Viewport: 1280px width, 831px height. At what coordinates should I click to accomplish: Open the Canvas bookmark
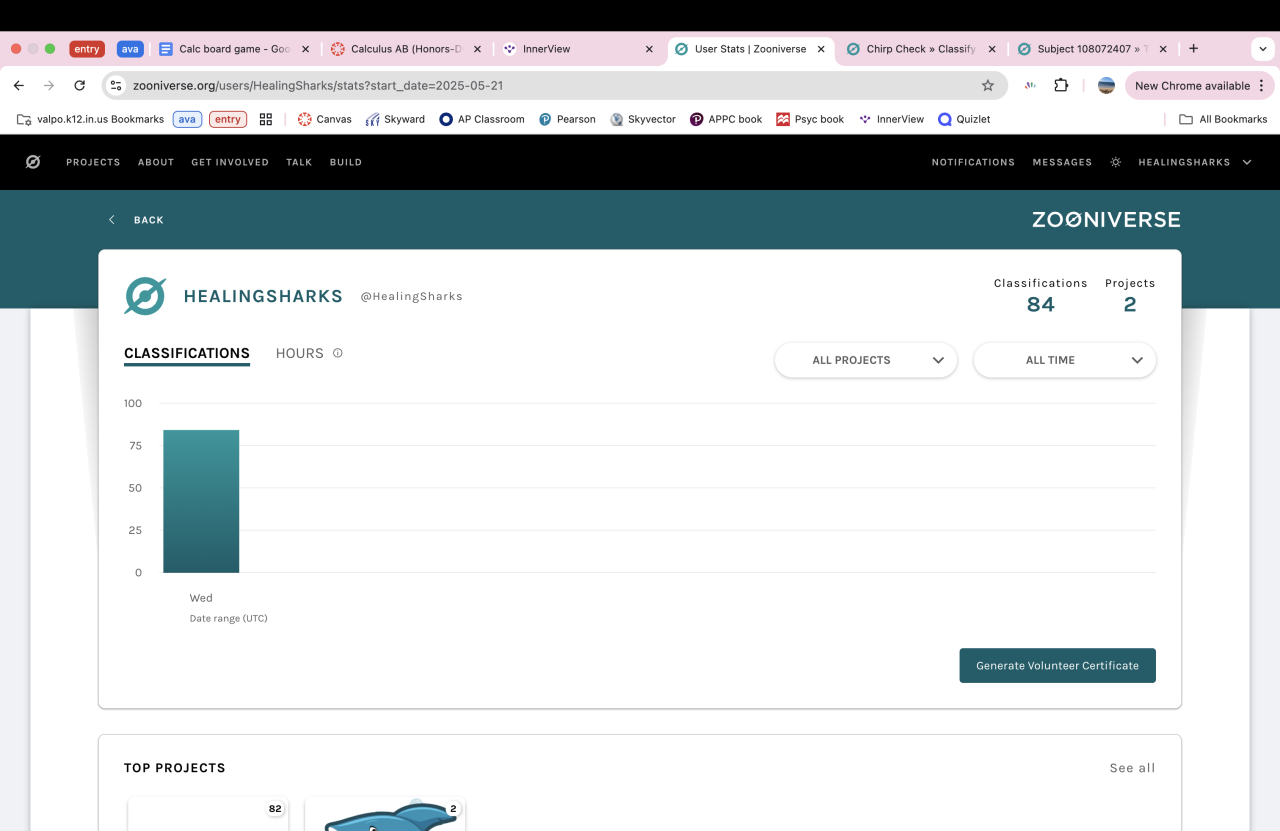(325, 119)
